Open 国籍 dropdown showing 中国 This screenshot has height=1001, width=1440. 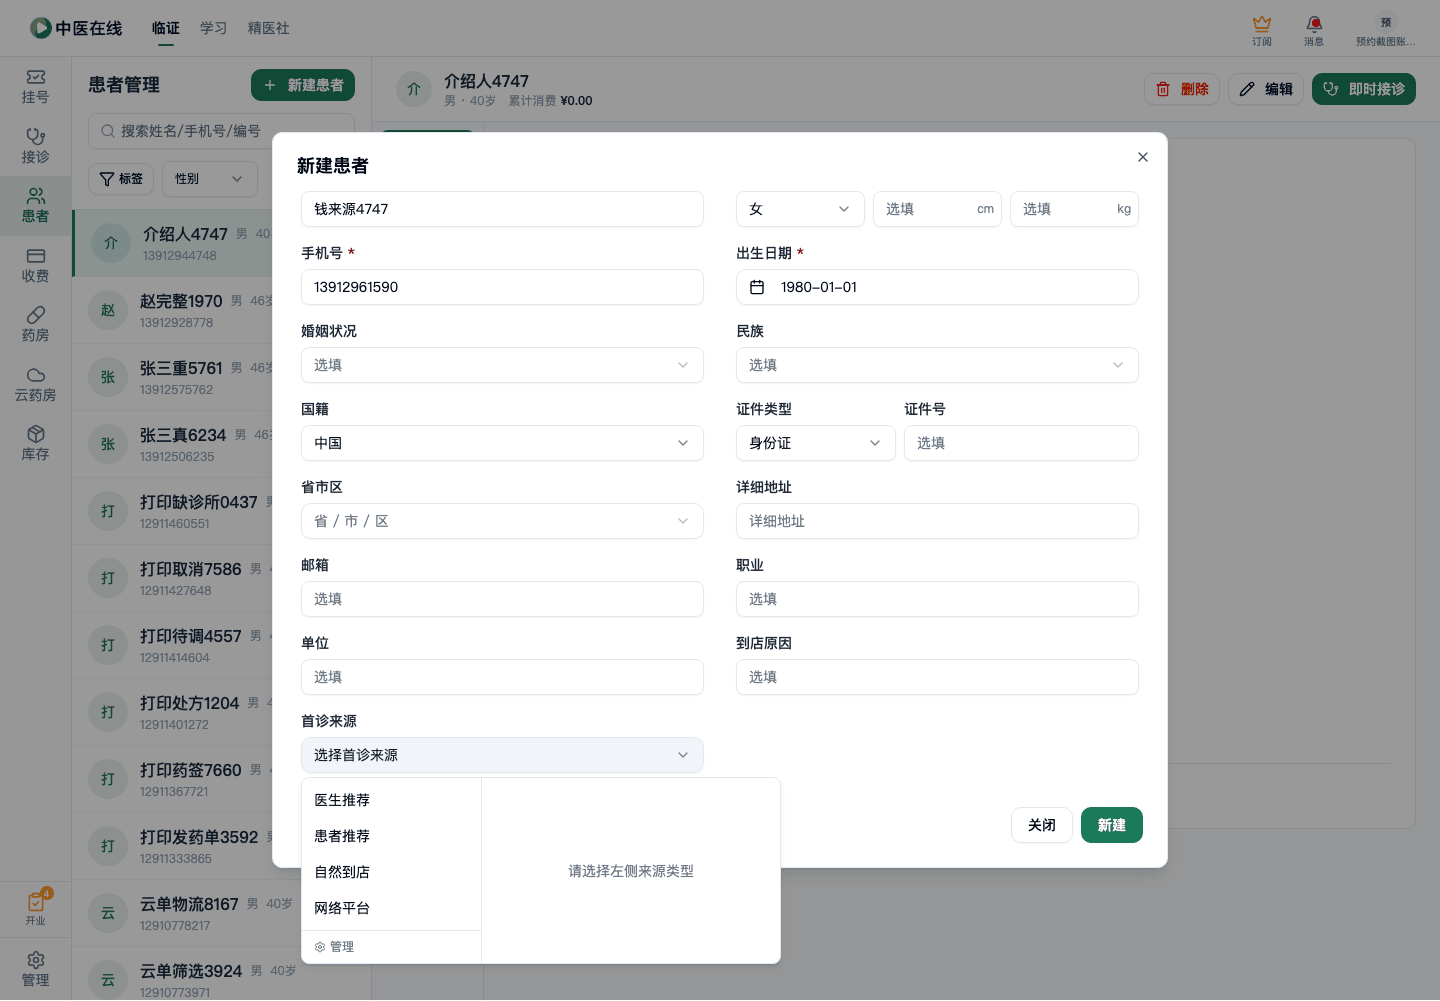click(x=502, y=443)
